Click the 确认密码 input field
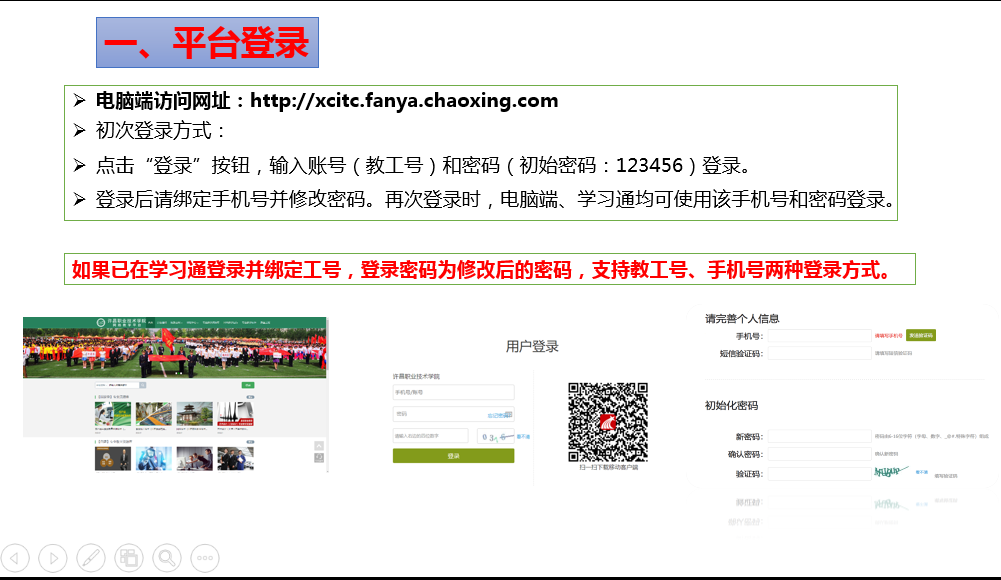 (820, 454)
